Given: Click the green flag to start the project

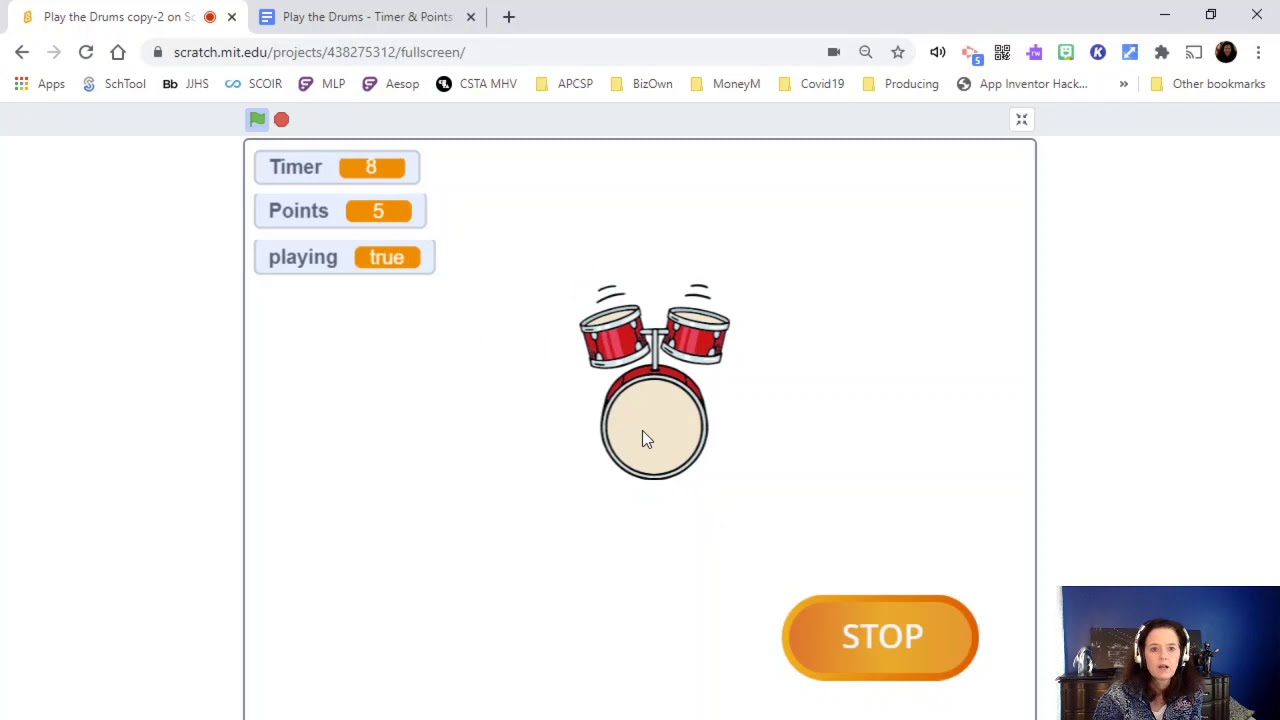Looking at the screenshot, I should [x=257, y=119].
